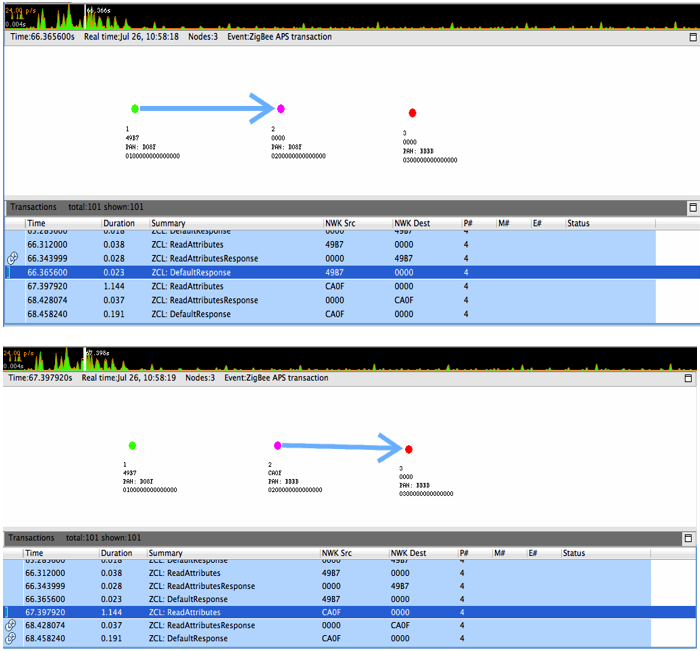Screen dimensions: 700x651
Task: Click link icon beside 66.343999 row, upper capture
Action: 12,258
